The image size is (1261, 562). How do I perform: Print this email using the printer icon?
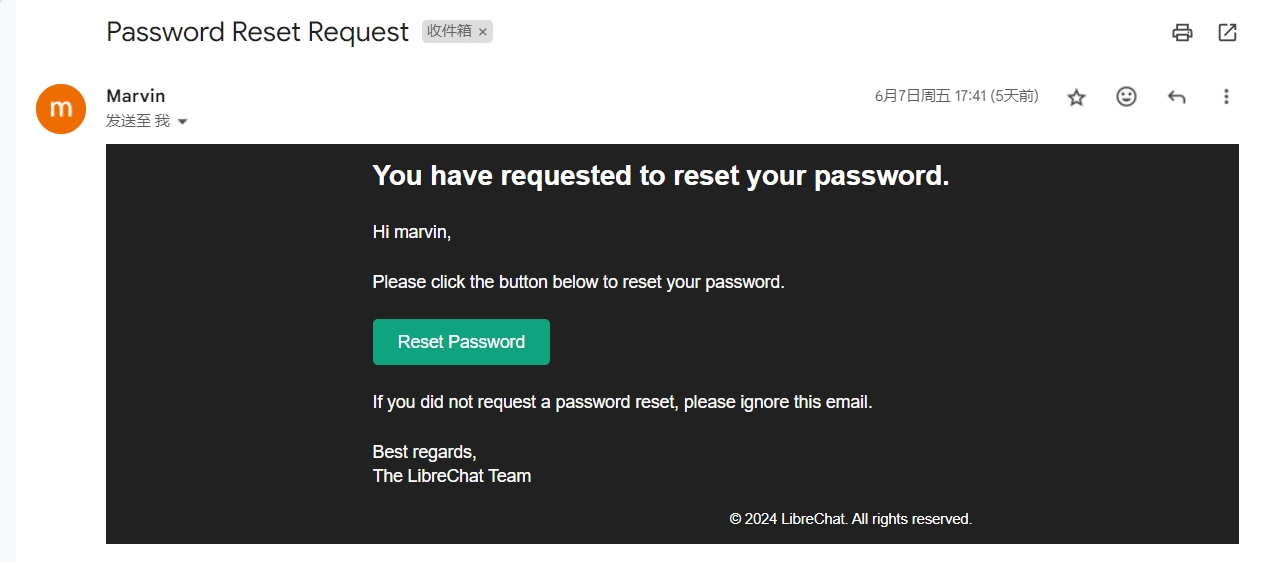tap(1182, 32)
